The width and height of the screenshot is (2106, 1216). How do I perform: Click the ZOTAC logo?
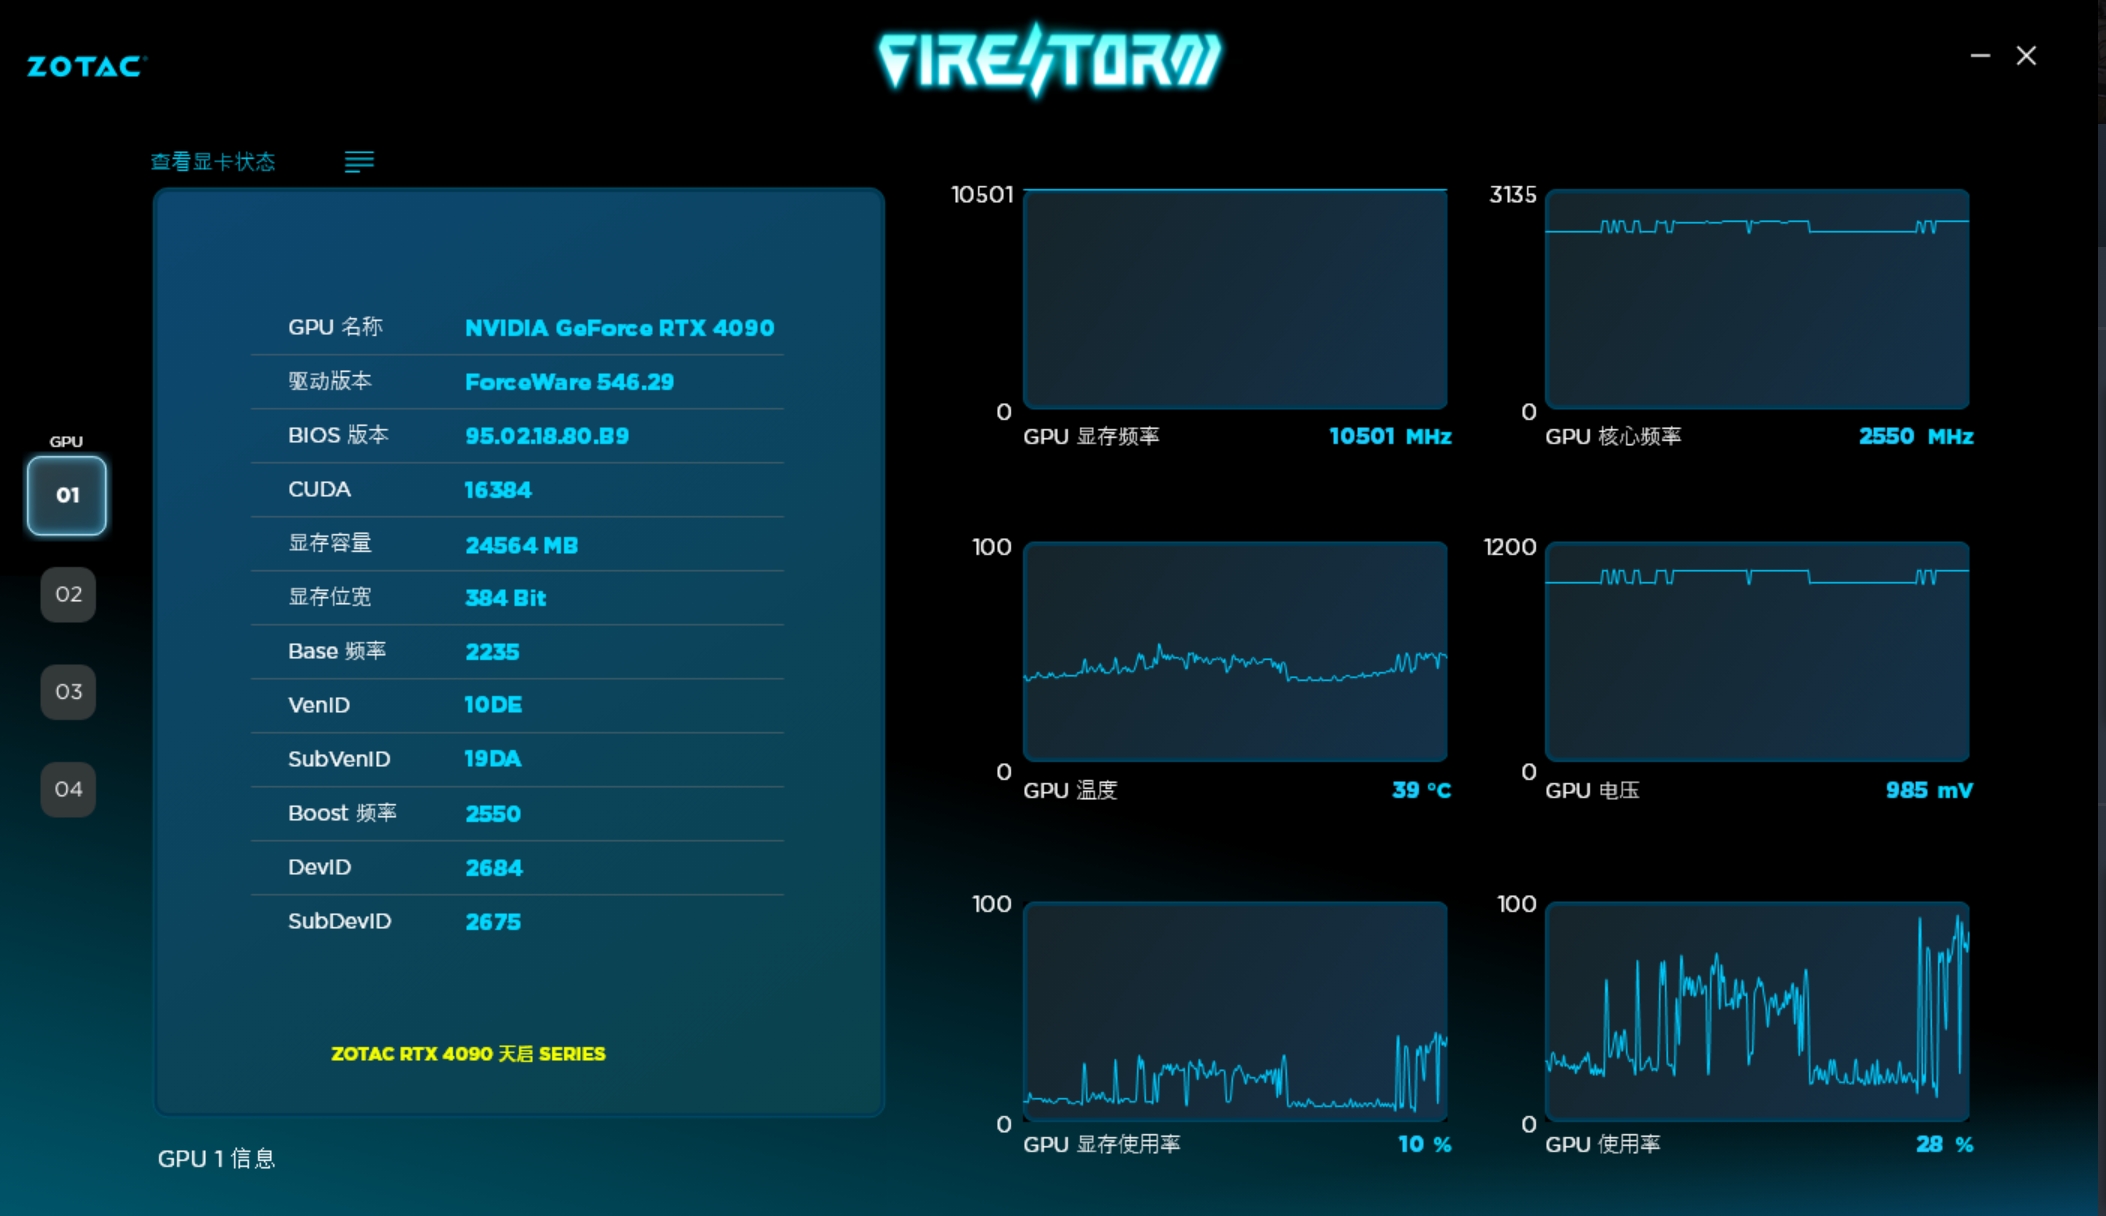pos(87,66)
